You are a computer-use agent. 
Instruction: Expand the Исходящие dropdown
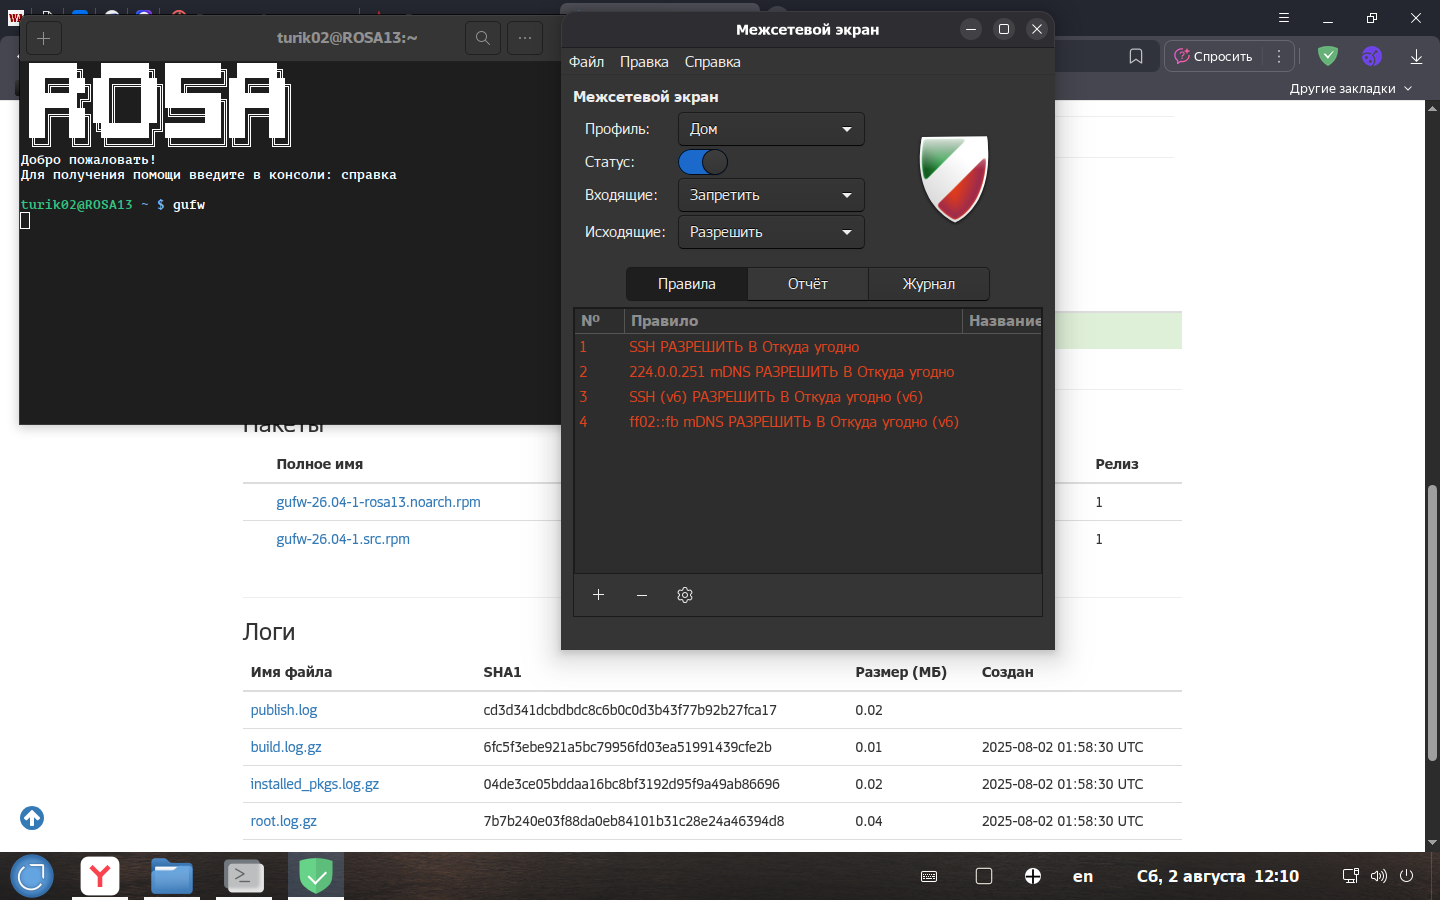click(x=770, y=232)
